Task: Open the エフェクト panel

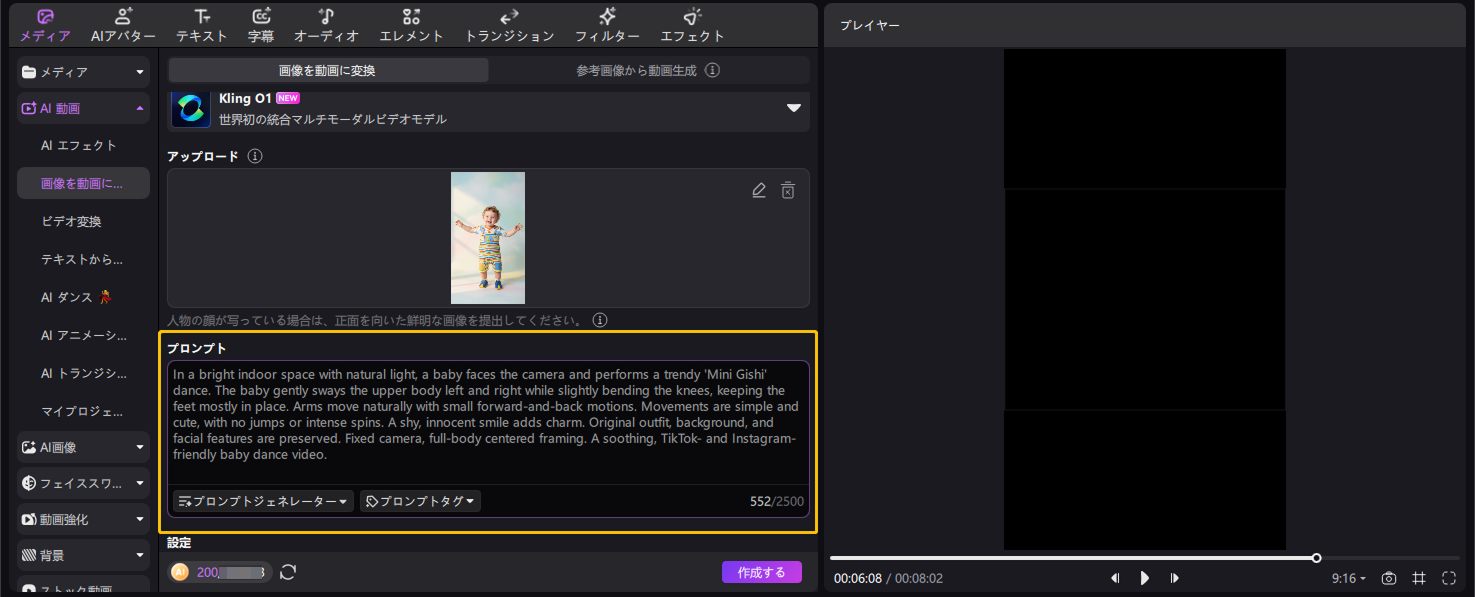Action: click(x=692, y=25)
